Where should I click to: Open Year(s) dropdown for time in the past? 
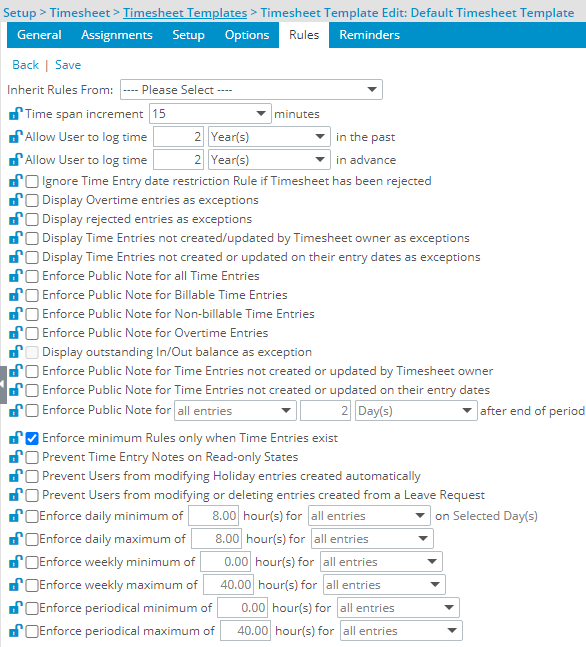click(269, 137)
